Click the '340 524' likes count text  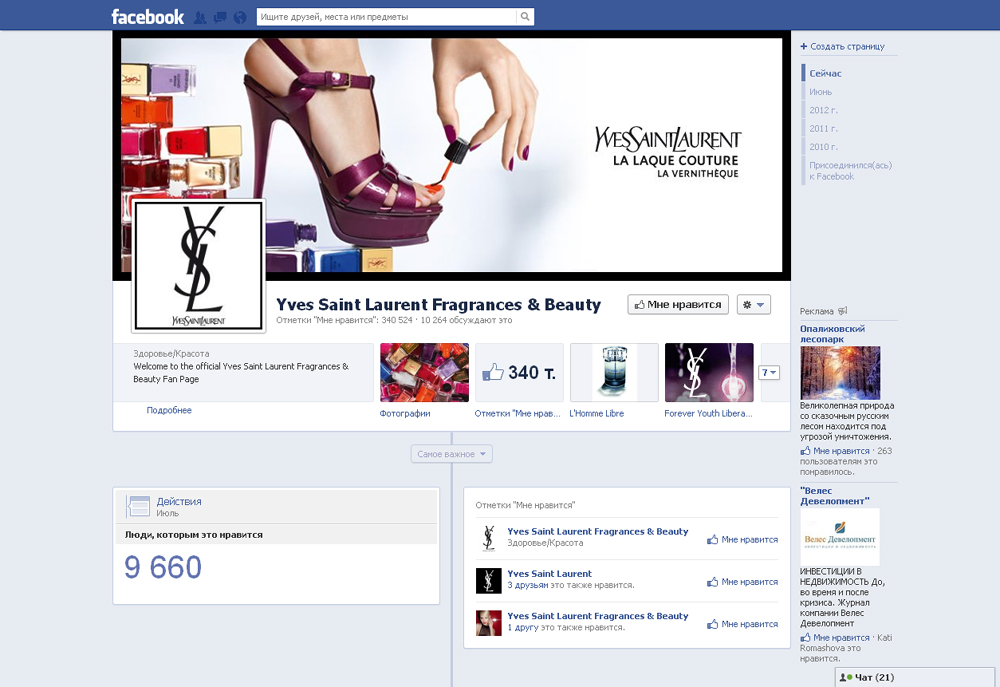coord(397,320)
